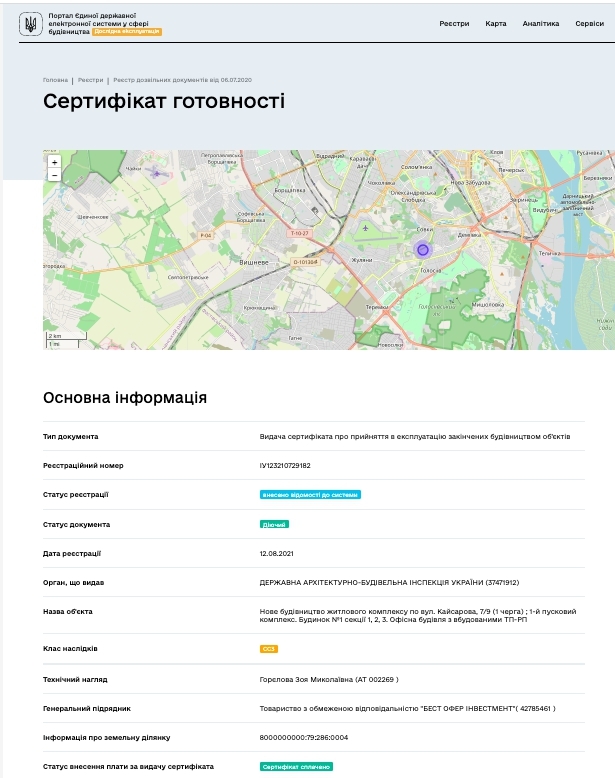Click the Ukrainian trident portal logo
Screen dimensions: 615x778
click(x=31, y=24)
